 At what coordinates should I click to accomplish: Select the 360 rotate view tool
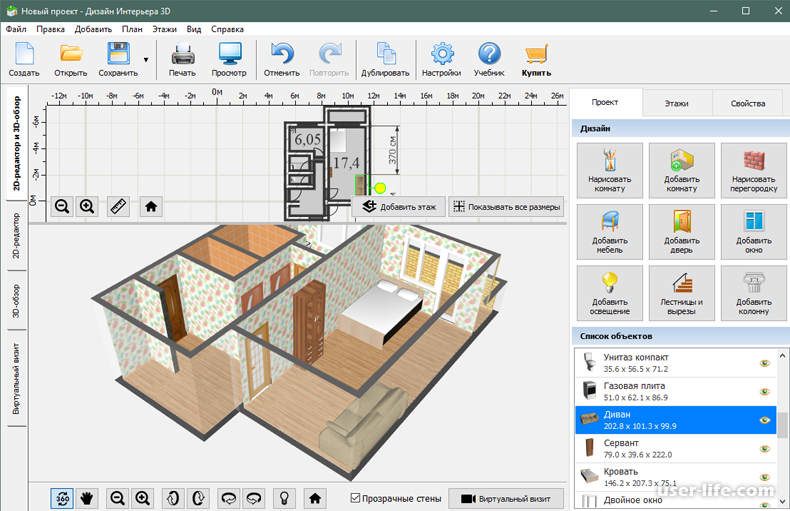tap(62, 497)
